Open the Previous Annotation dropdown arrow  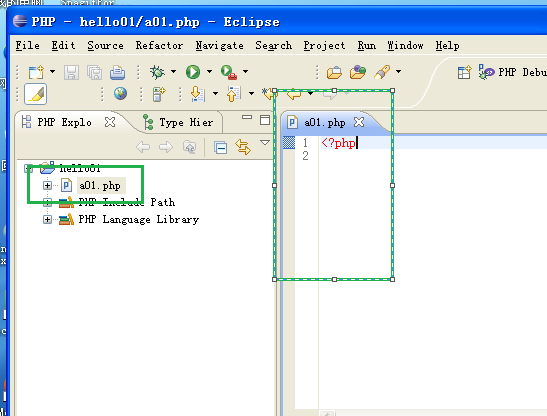tap(251, 94)
